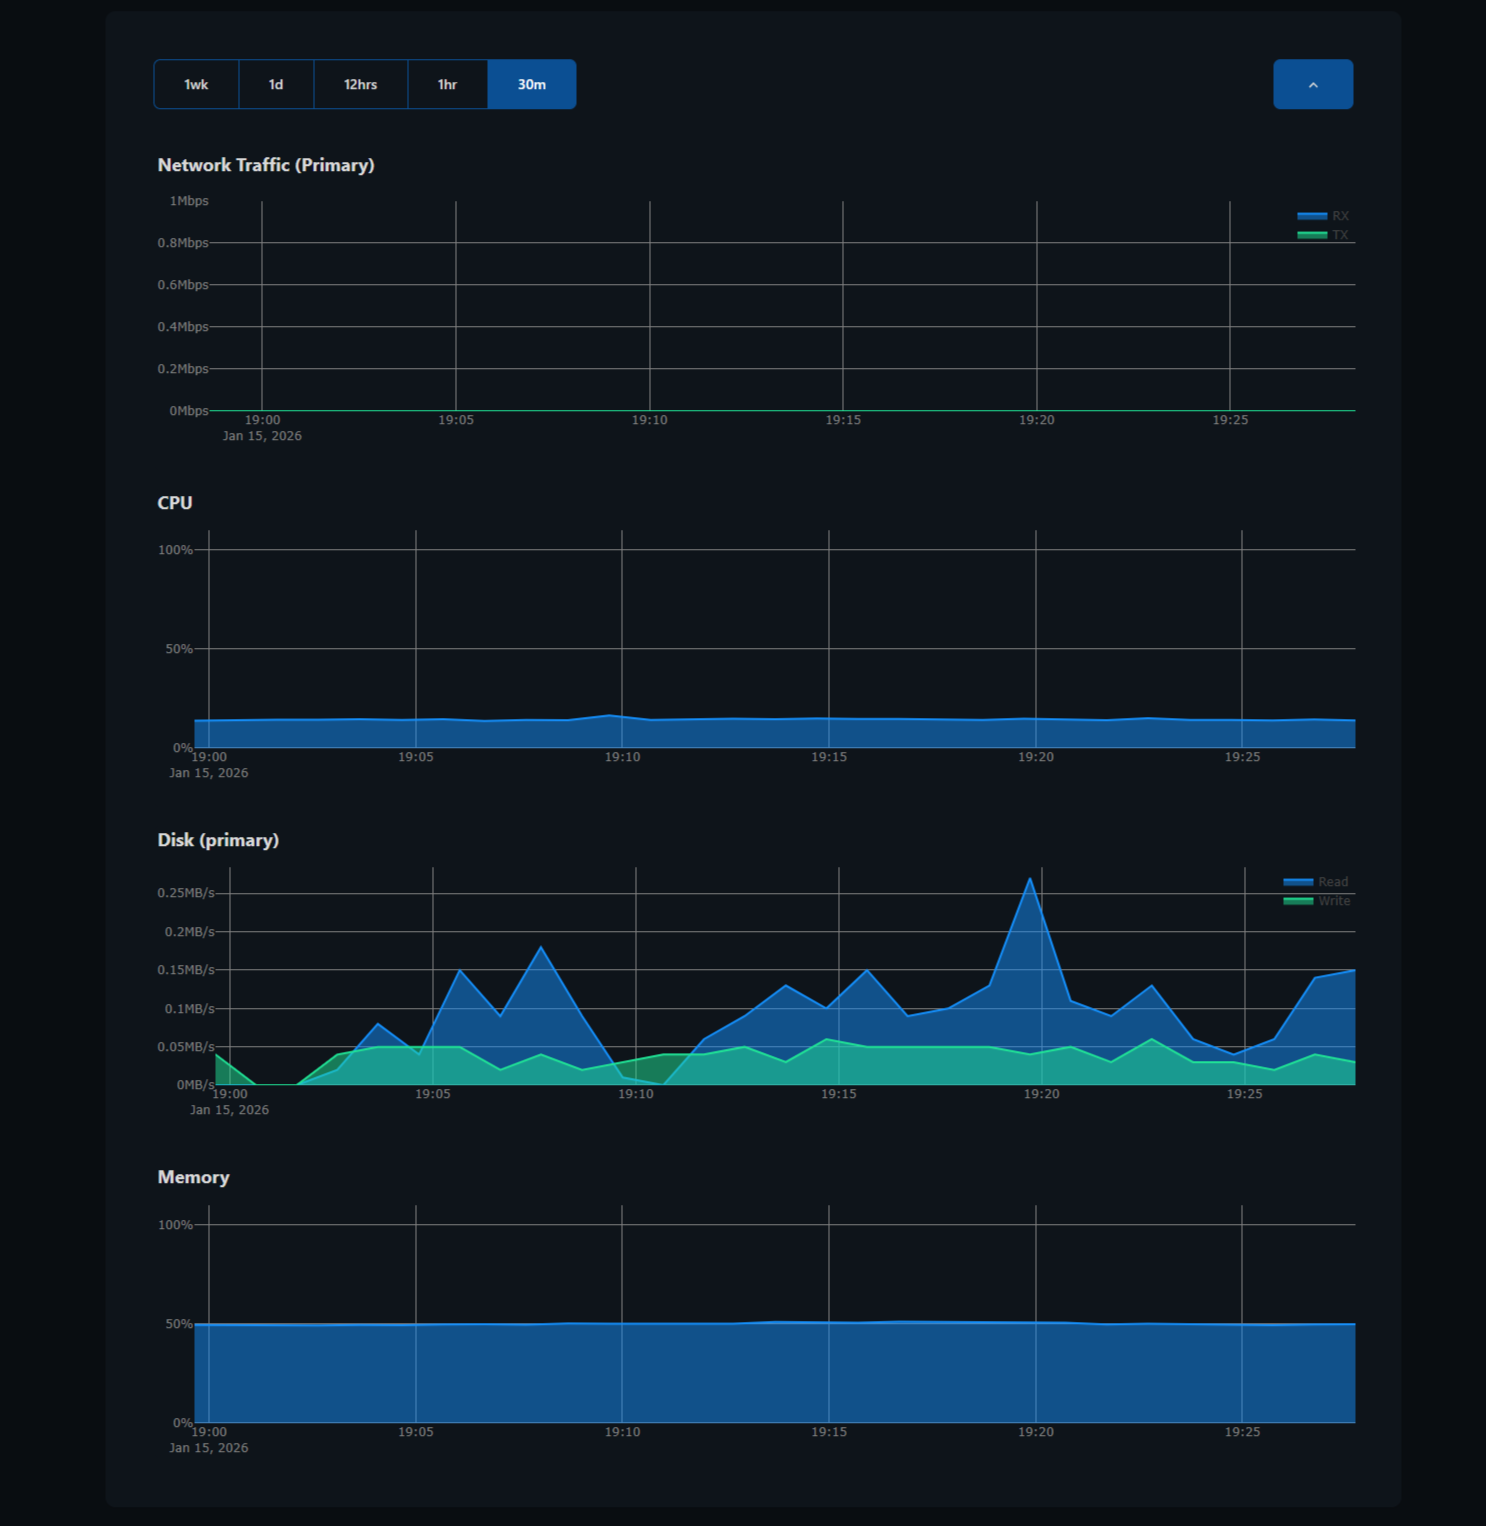Switch time range to 1wk
The height and width of the screenshot is (1526, 1486).
coord(196,85)
